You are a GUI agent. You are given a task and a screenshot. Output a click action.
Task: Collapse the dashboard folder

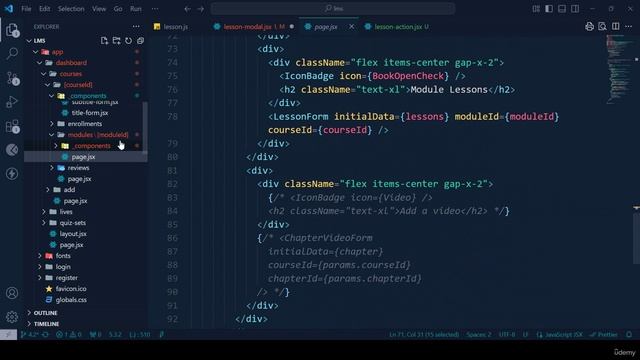40,63
